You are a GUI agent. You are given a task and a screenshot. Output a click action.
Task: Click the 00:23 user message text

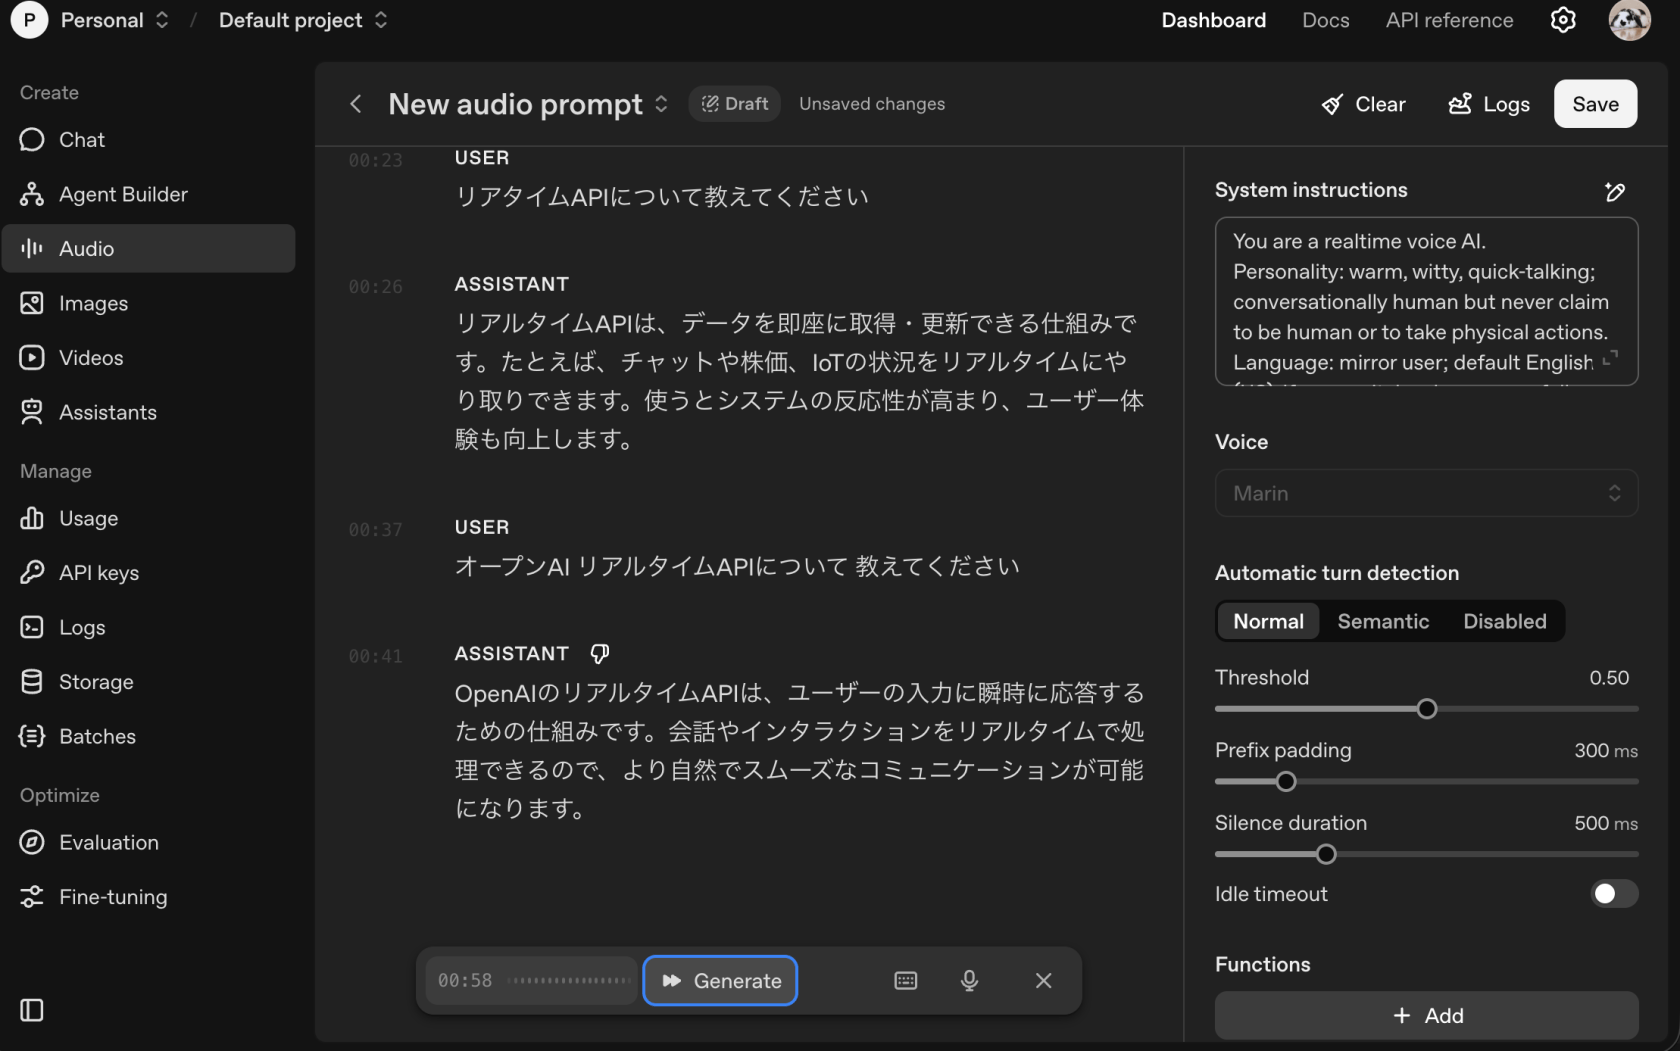[662, 196]
